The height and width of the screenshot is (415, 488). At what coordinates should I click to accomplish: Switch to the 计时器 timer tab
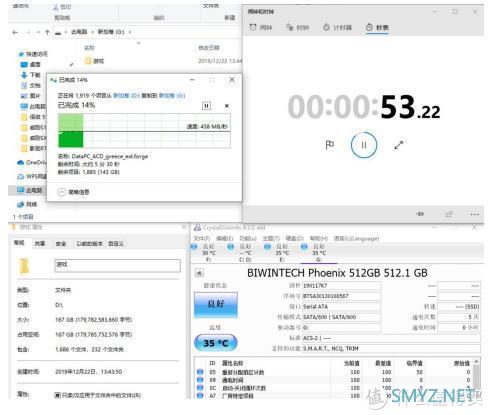337,27
